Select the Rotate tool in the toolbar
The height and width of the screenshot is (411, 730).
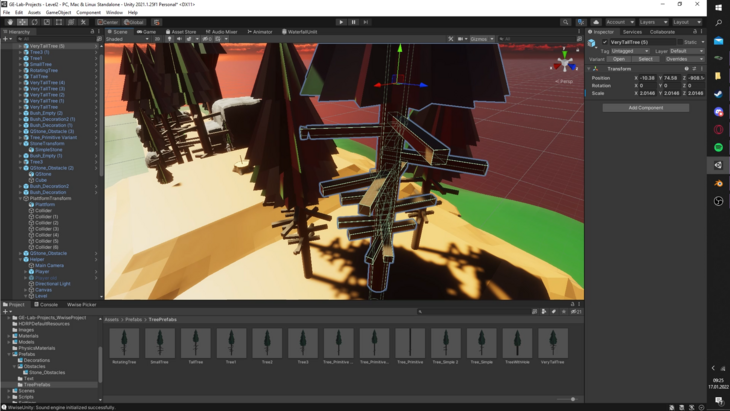point(34,22)
